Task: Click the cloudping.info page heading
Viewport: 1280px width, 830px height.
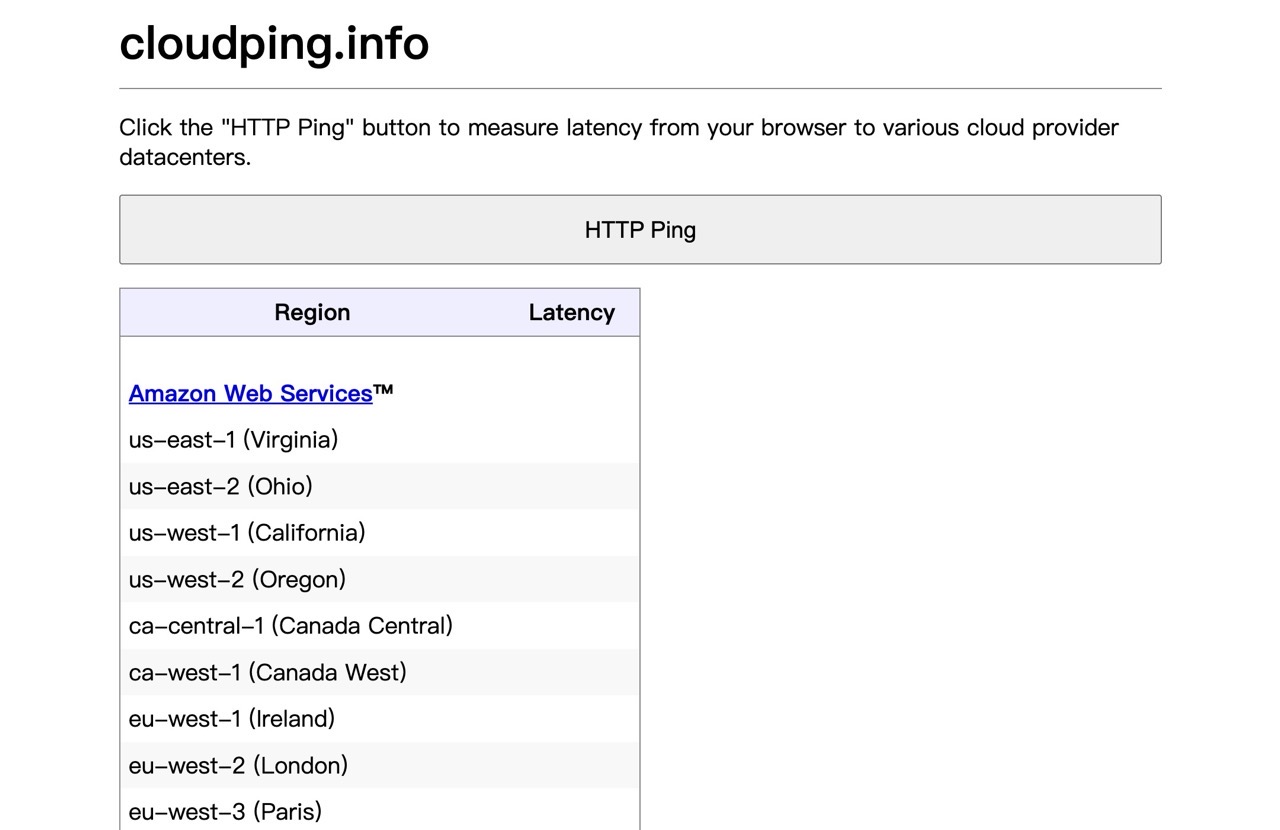Action: (x=274, y=43)
